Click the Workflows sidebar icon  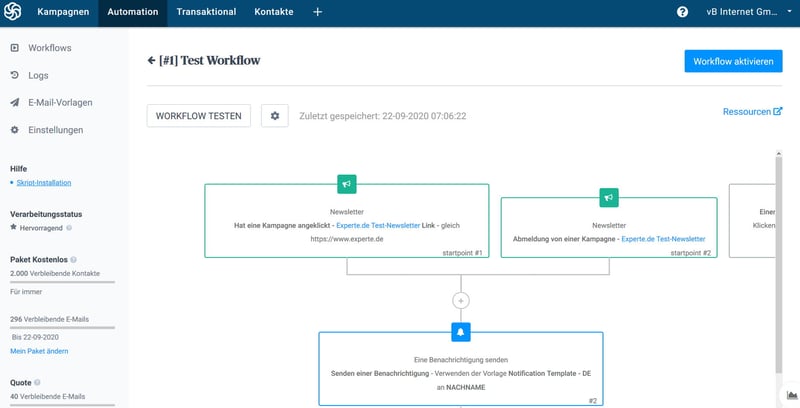pos(15,48)
